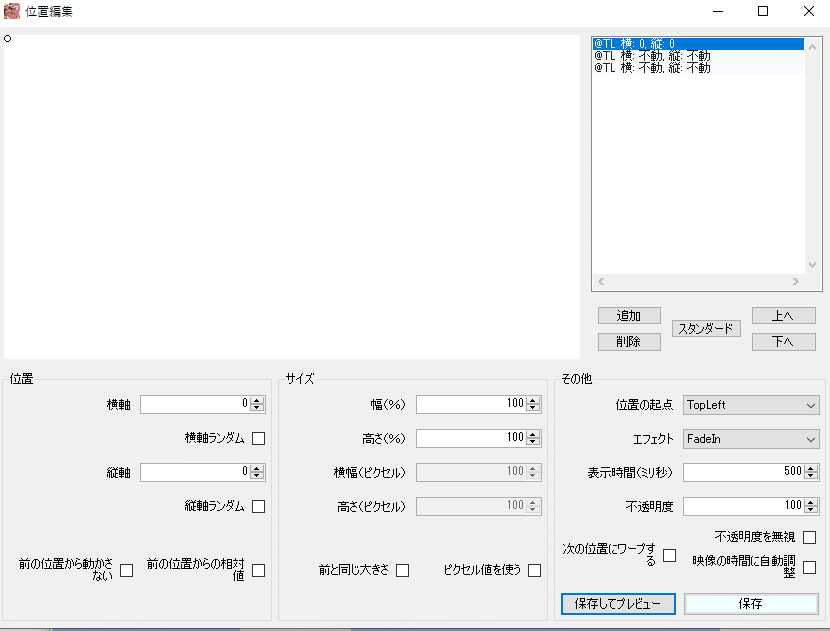Click list vertical scrollbar up arrow
This screenshot has width=830, height=631.
tap(813, 47)
